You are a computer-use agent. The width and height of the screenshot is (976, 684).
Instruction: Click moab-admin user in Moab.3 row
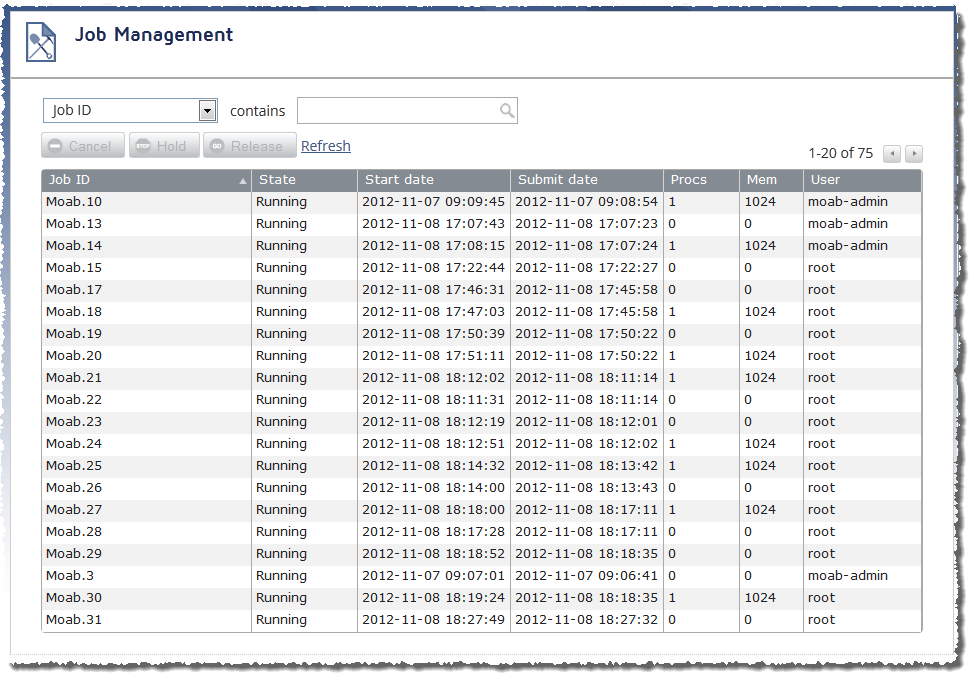pyautogui.click(x=848, y=576)
